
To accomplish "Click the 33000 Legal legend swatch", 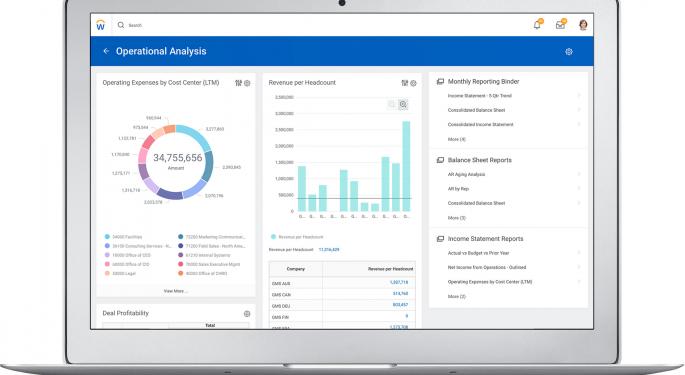I will pos(107,274).
